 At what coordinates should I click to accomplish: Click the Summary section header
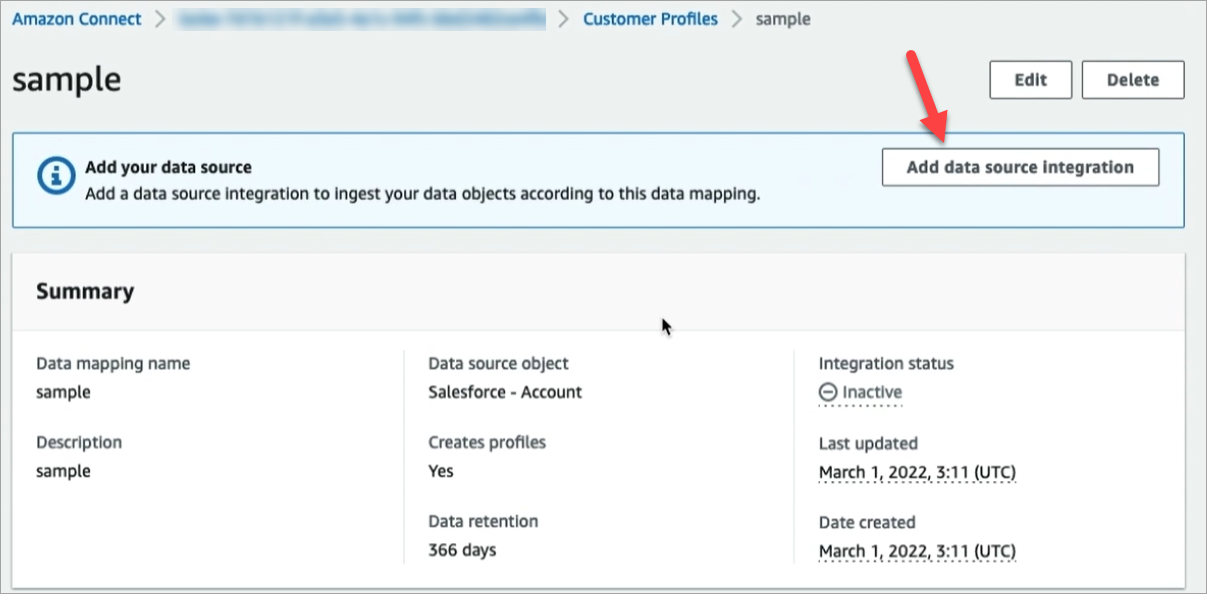click(x=85, y=291)
